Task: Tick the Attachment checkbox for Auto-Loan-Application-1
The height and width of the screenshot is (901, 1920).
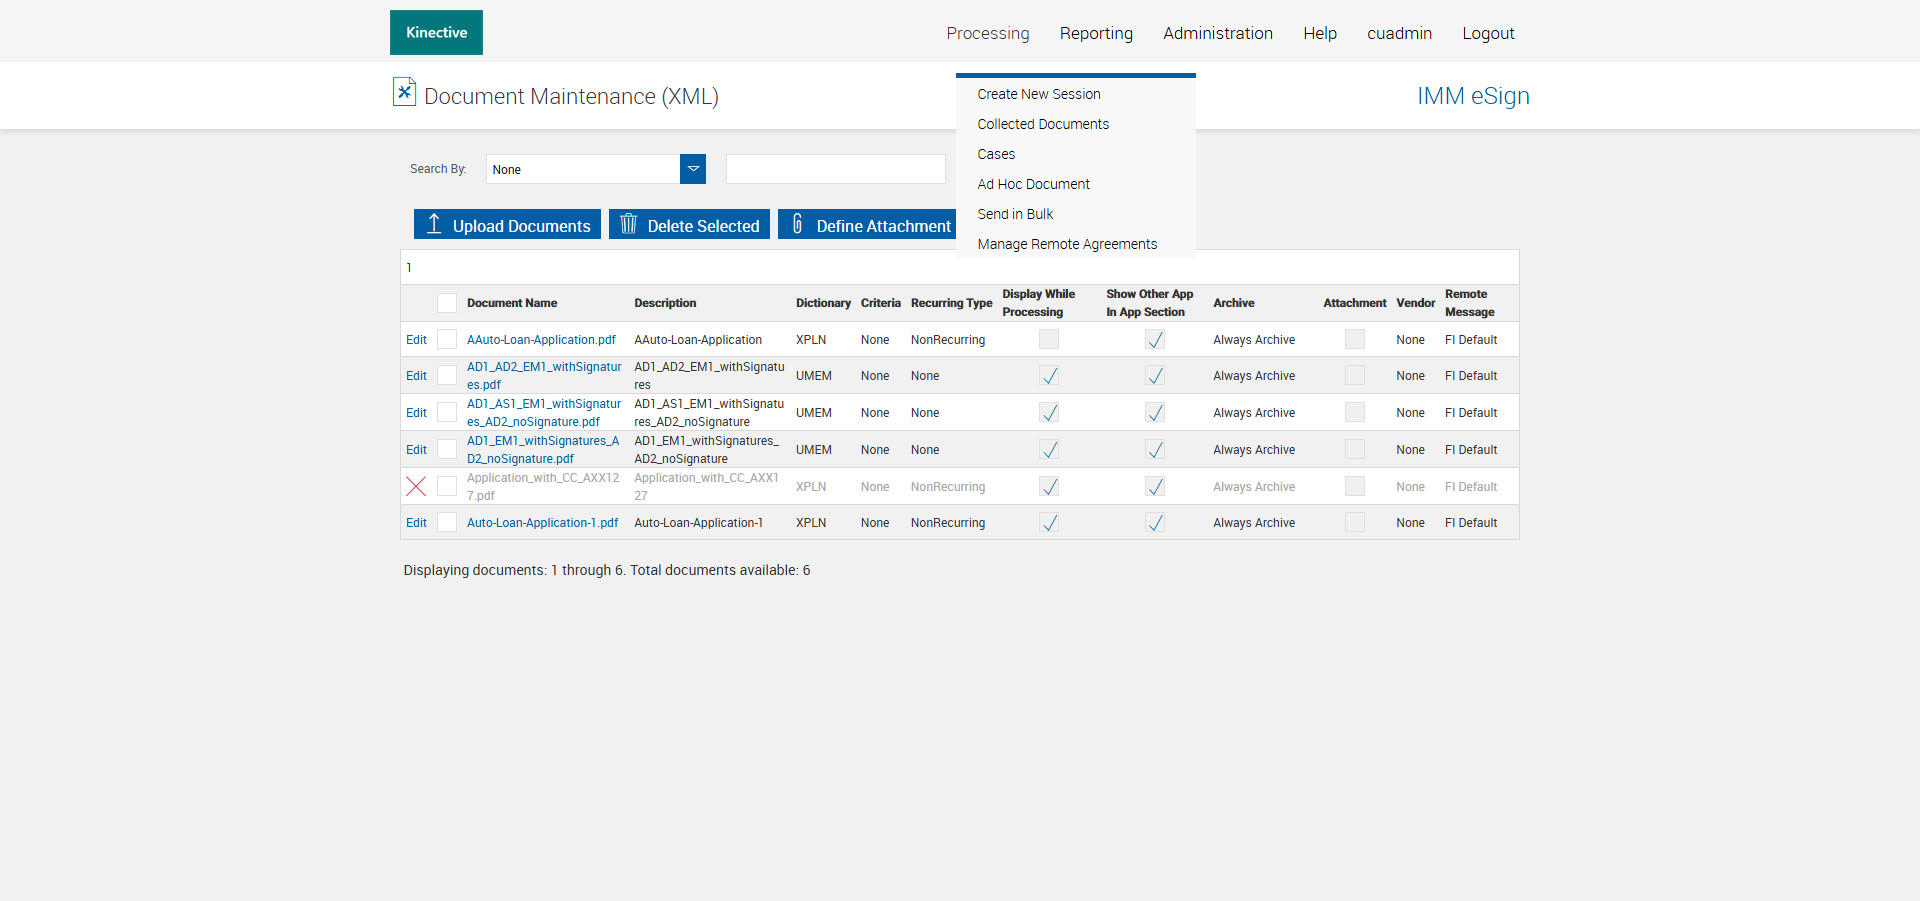Action: point(1355,523)
